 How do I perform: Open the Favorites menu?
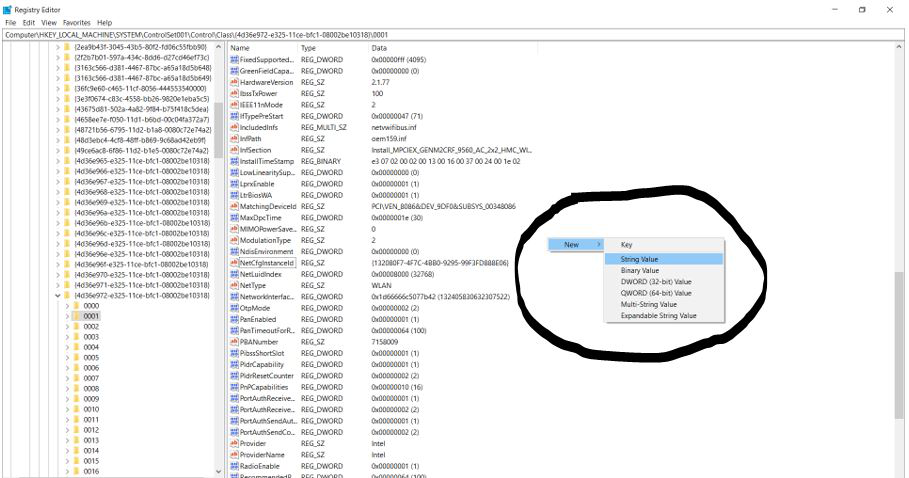(76, 22)
